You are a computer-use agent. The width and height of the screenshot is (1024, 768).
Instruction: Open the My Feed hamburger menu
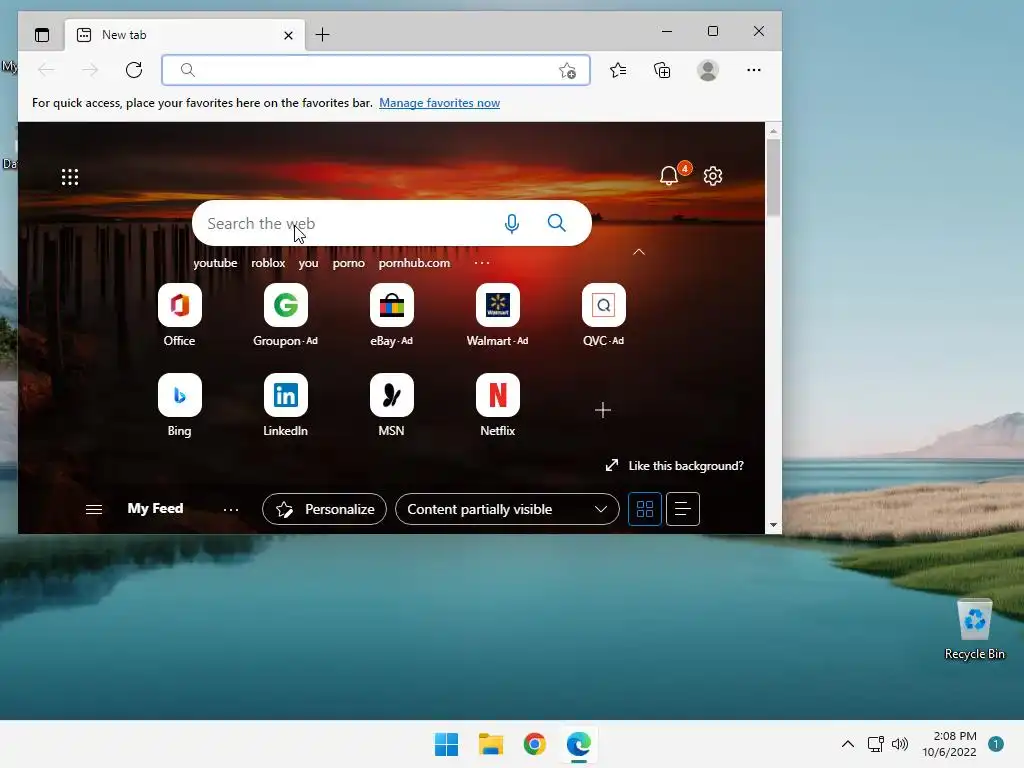tap(94, 509)
